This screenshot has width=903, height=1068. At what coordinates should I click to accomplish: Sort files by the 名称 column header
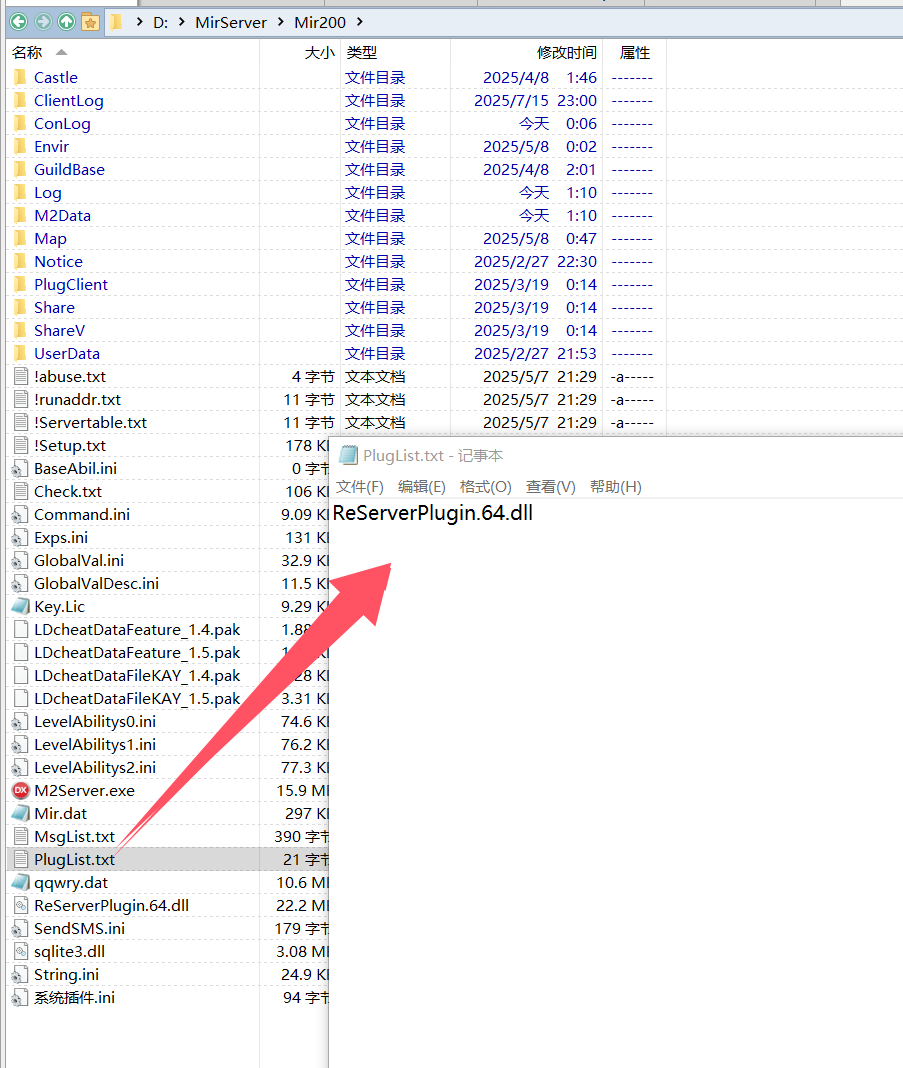coord(28,52)
